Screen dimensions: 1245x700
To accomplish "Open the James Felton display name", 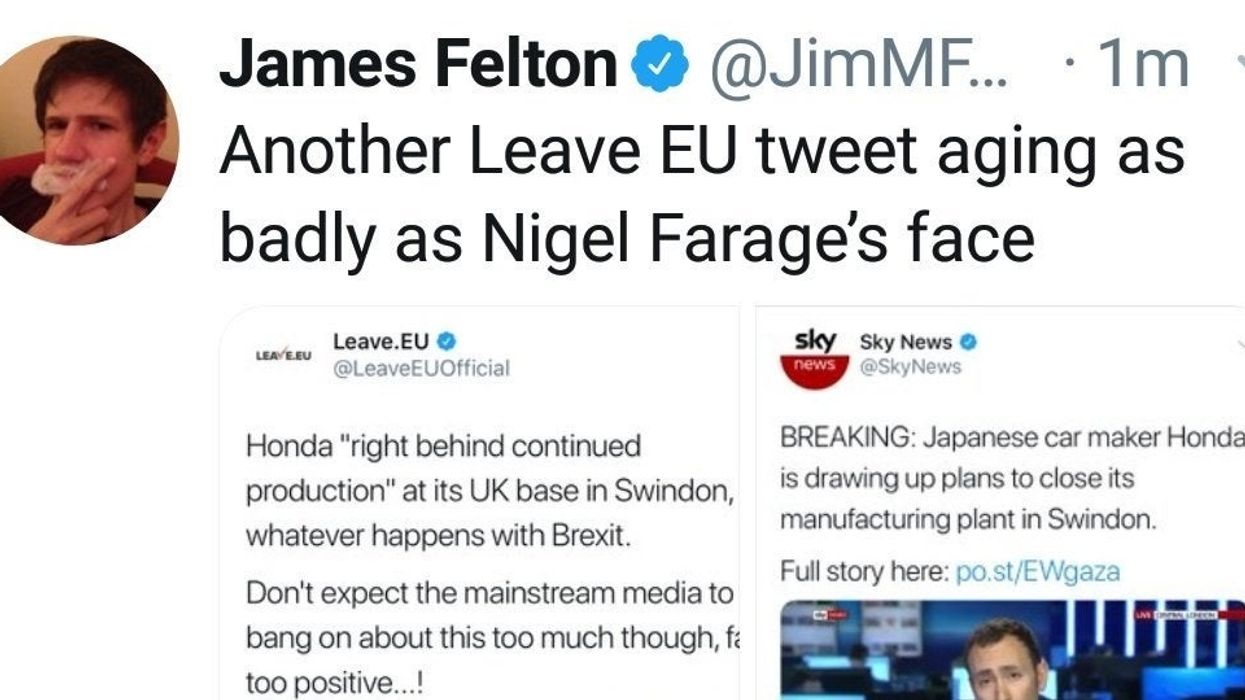I will 418,64.
